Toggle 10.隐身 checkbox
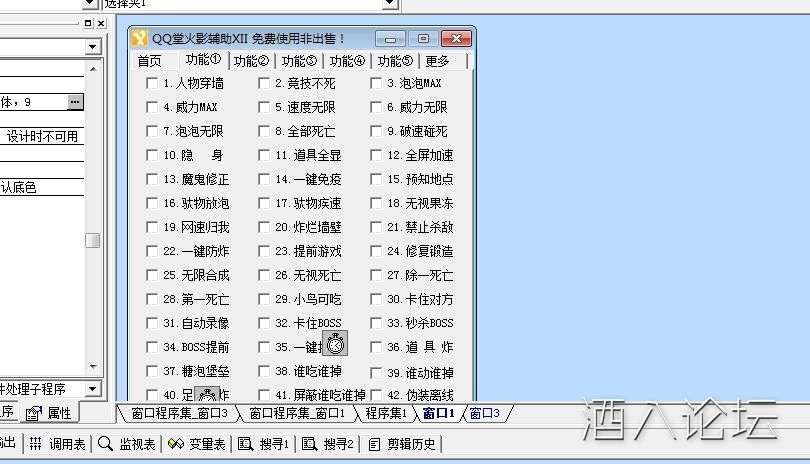Image resolution: width=810 pixels, height=464 pixels. pyautogui.click(x=152, y=155)
